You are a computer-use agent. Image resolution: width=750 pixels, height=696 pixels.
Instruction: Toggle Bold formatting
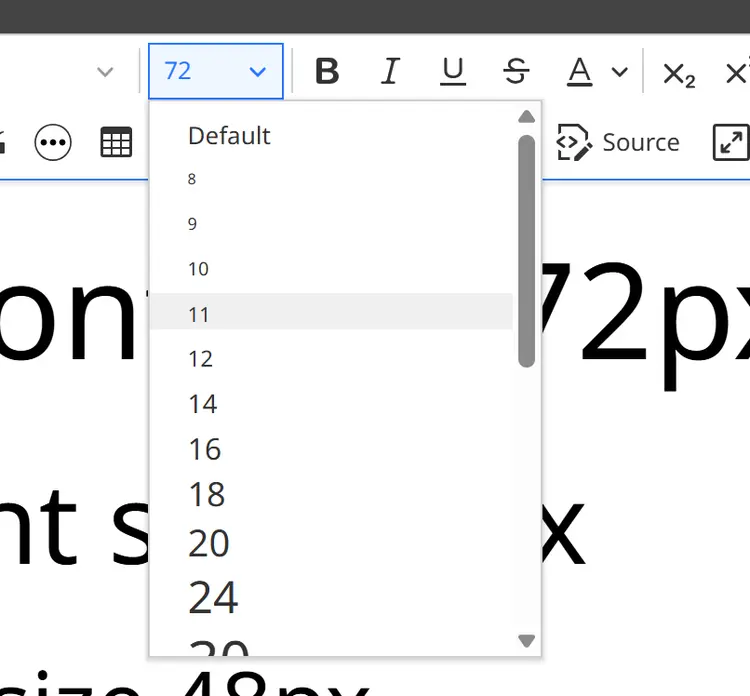click(327, 71)
